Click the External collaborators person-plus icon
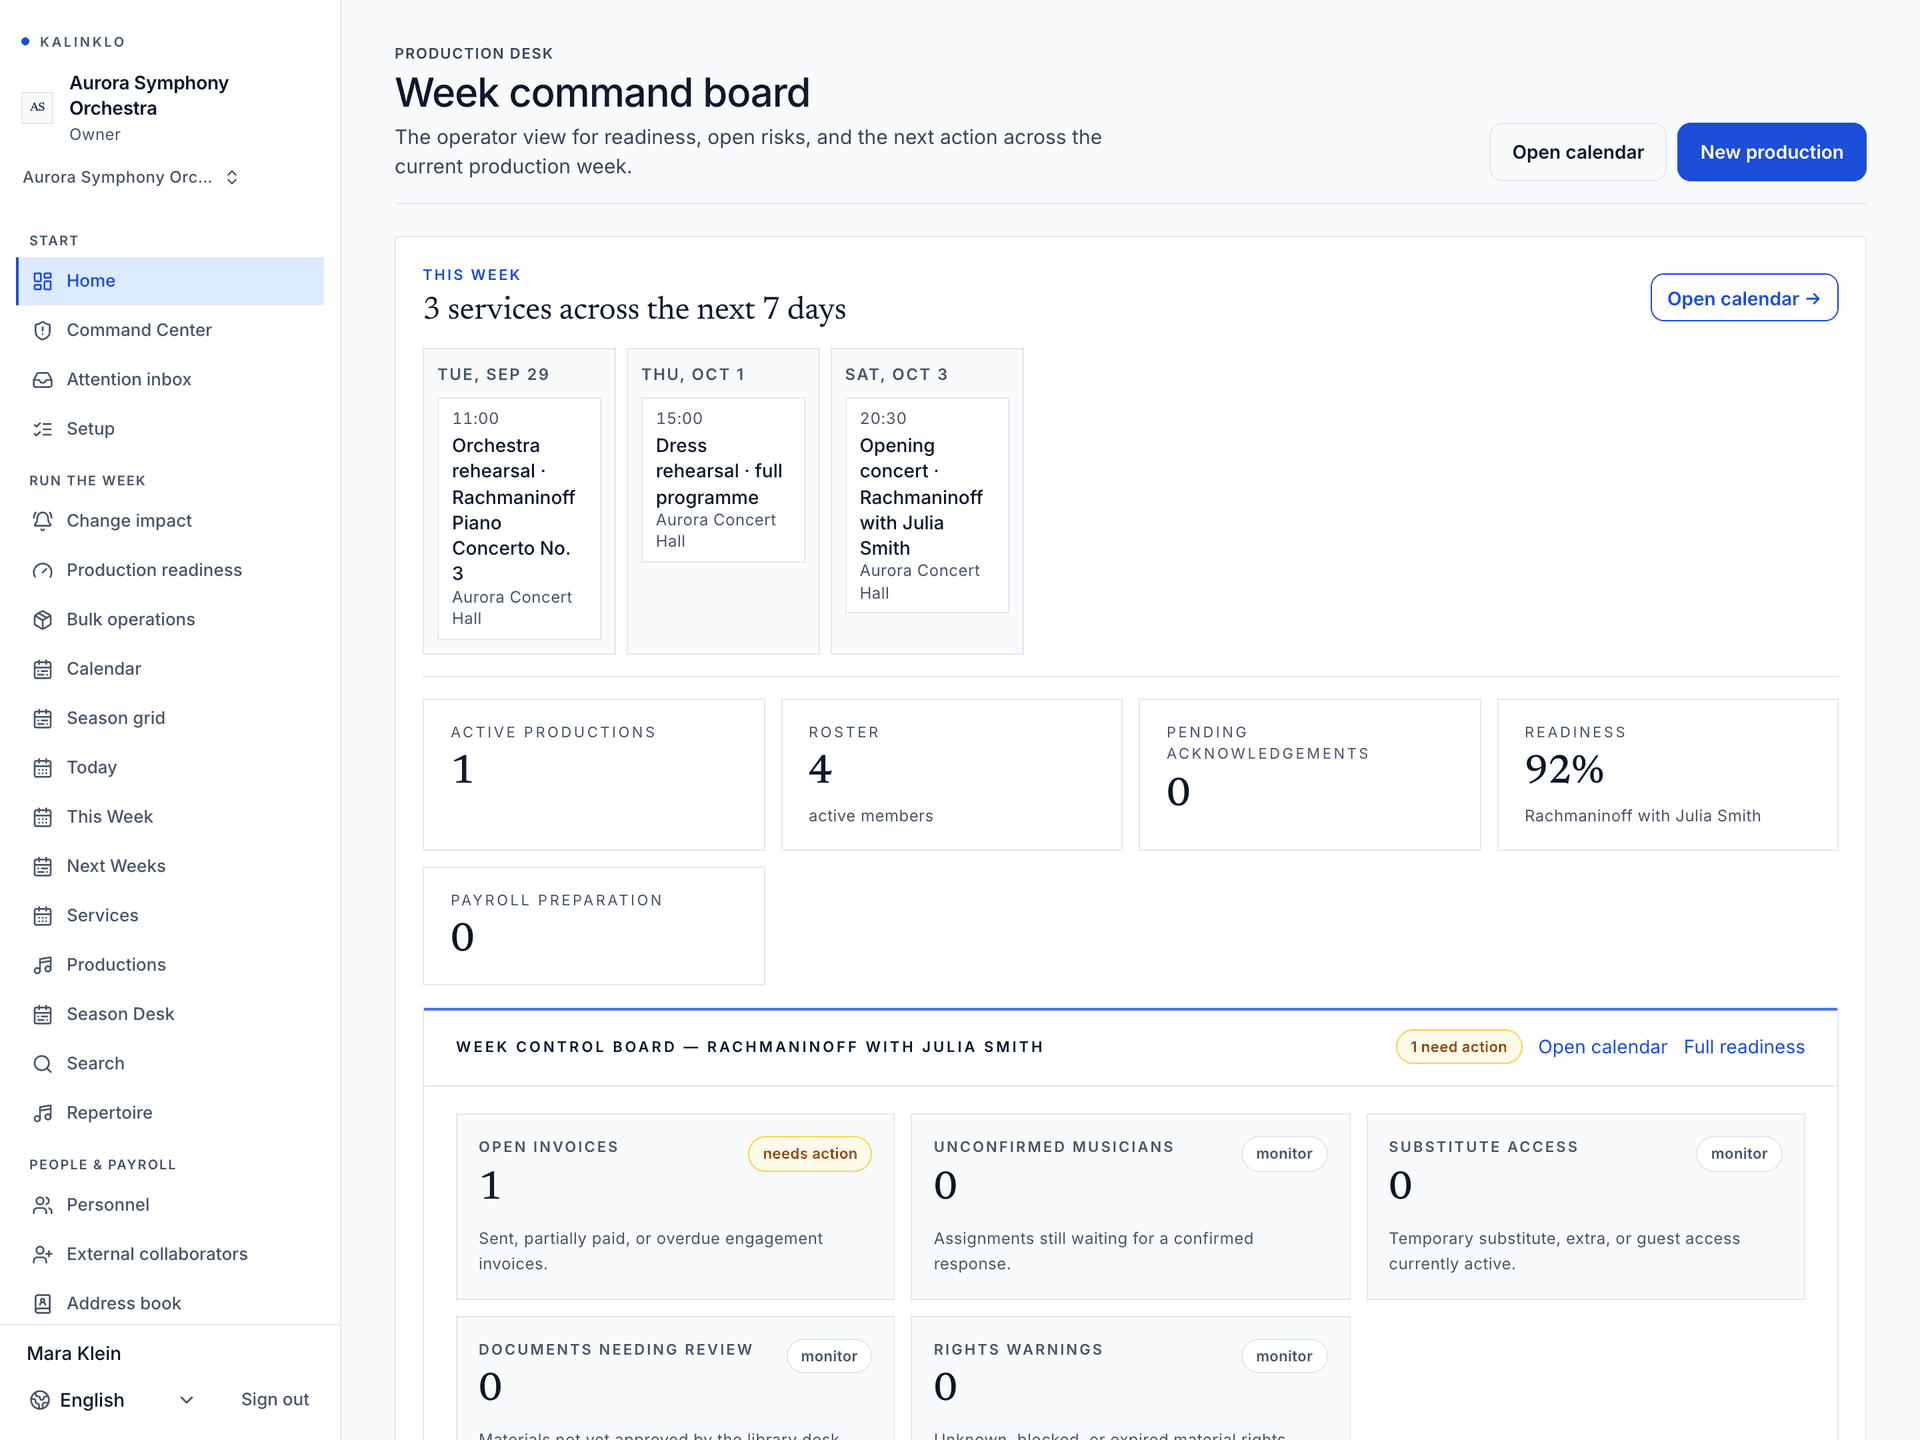1920x1440 pixels. click(42, 1254)
